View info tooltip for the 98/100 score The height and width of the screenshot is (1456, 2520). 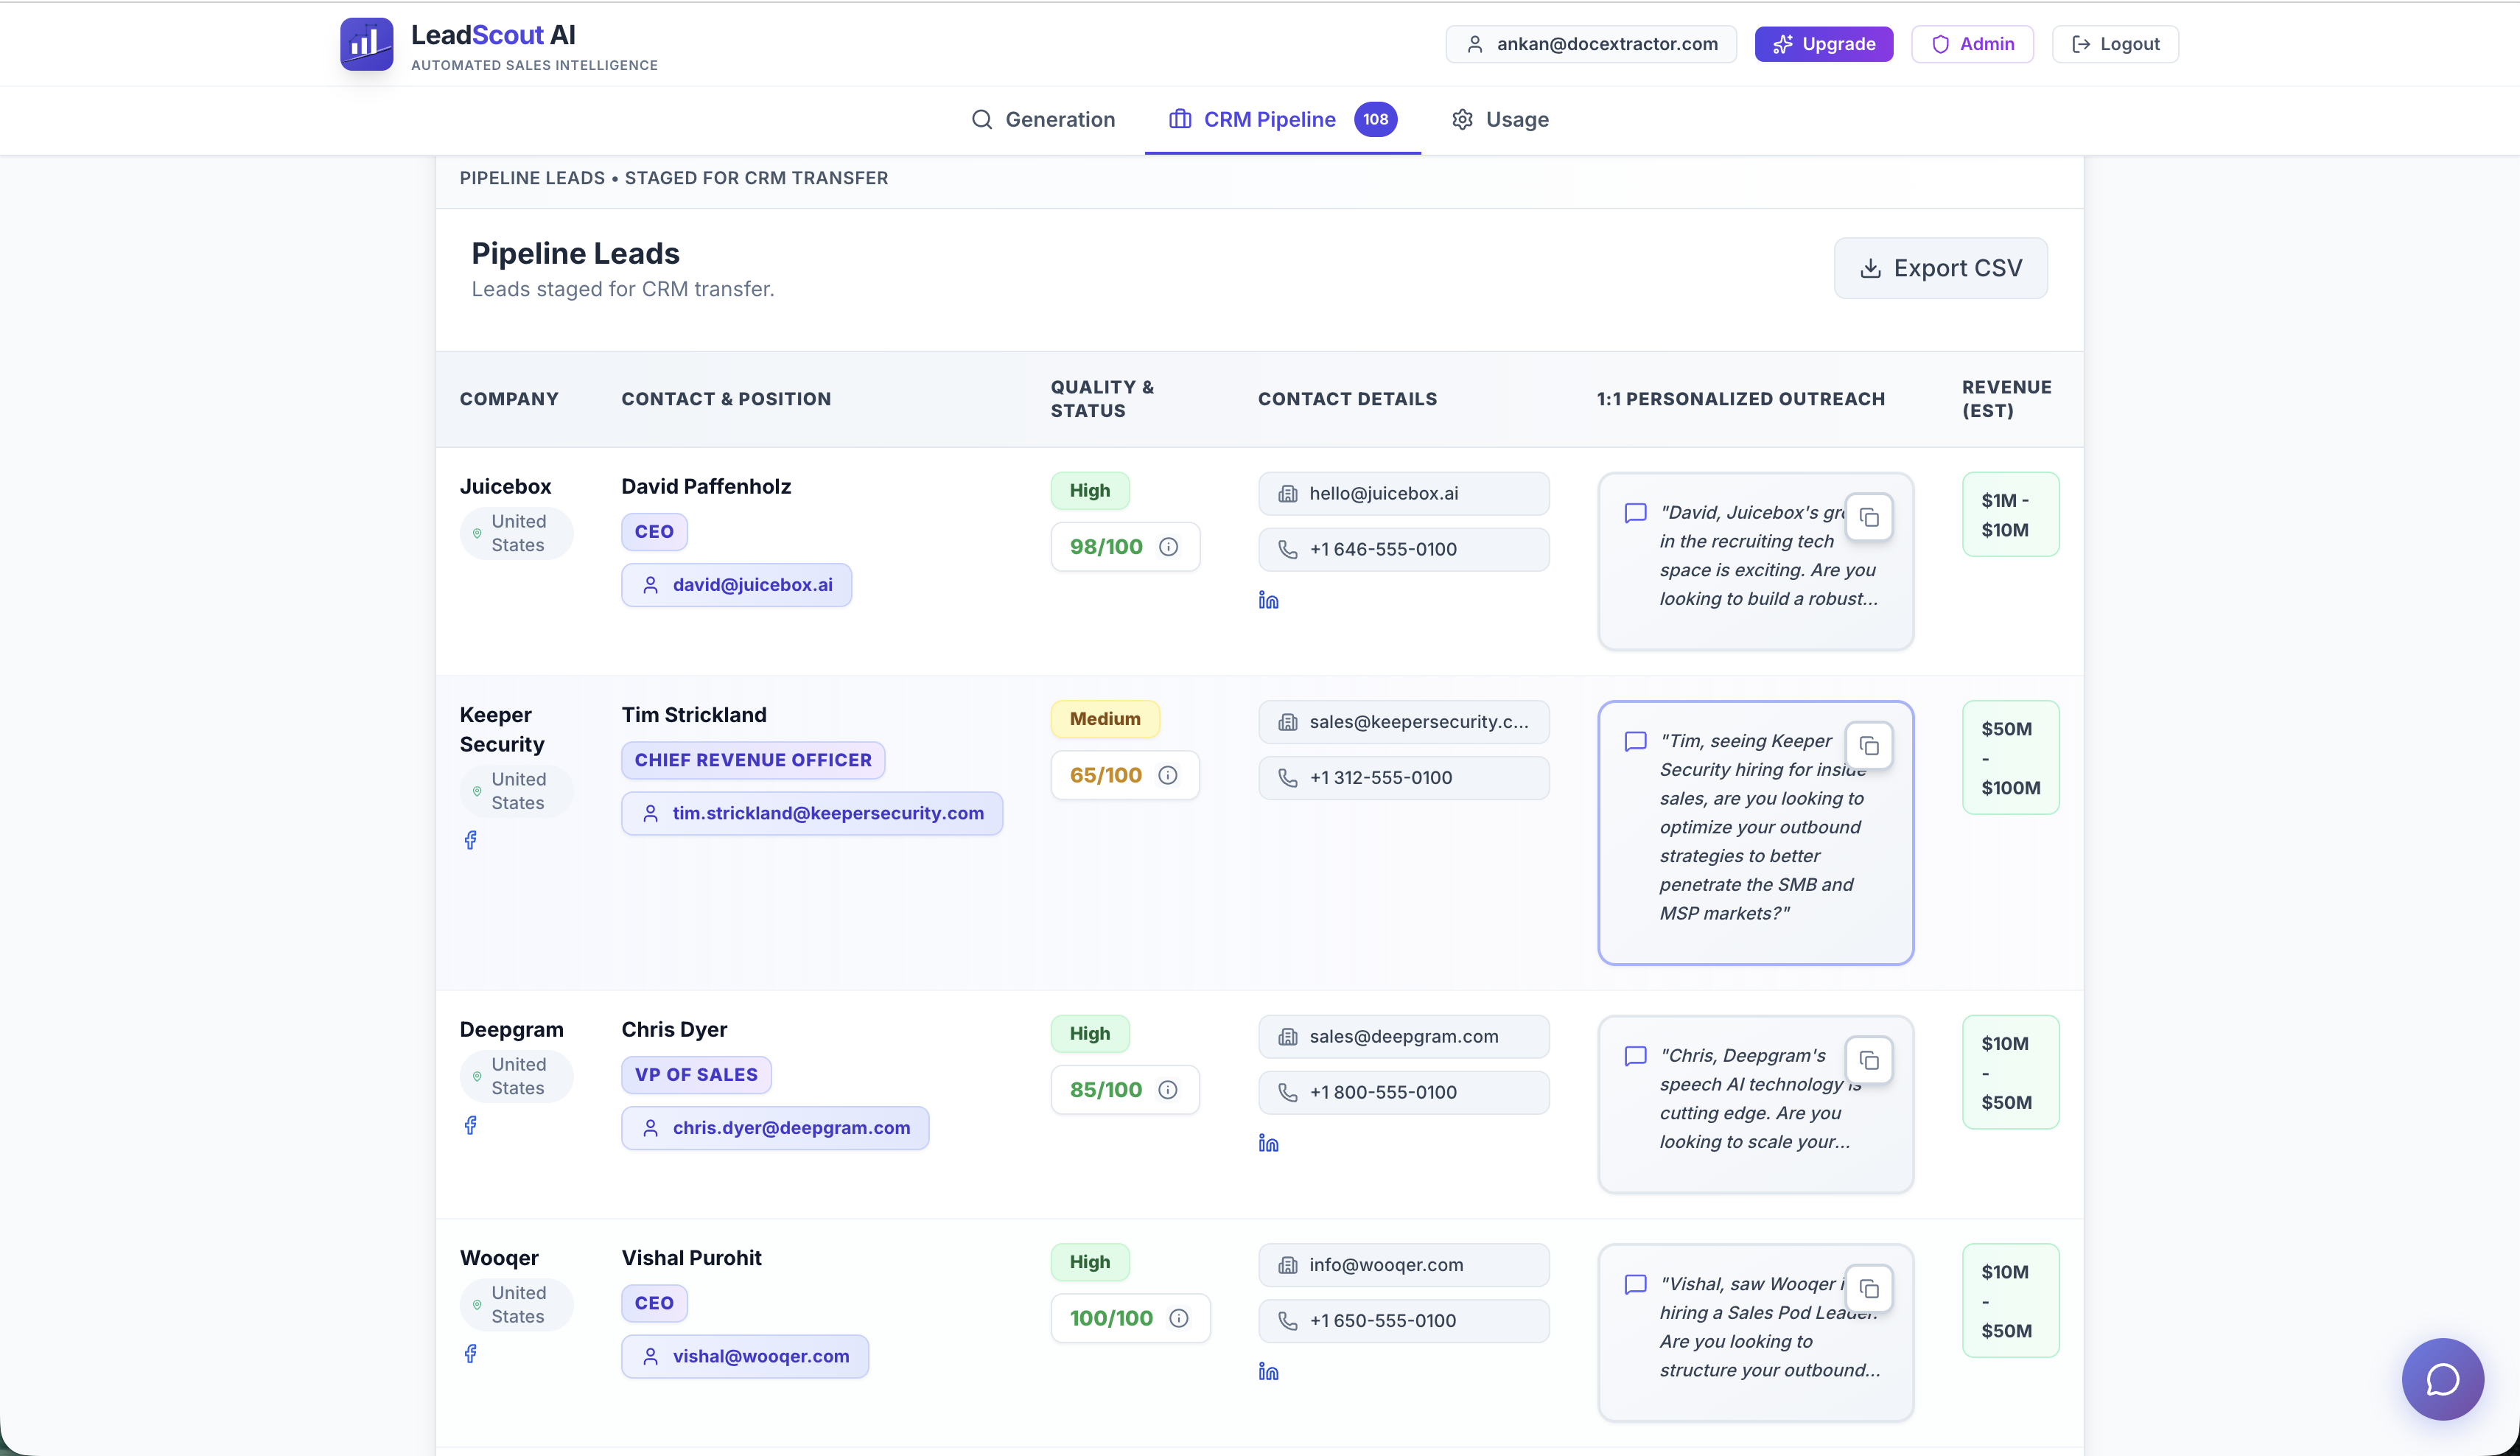1169,546
